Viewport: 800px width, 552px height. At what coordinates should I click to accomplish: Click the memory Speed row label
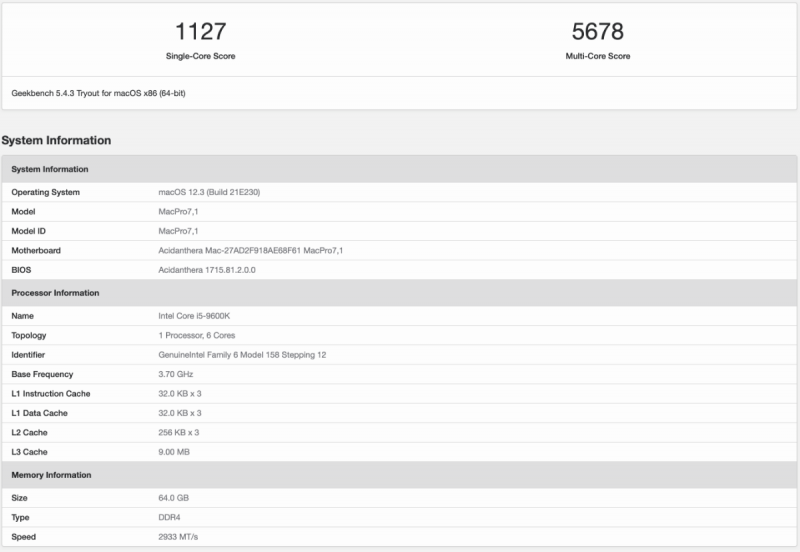pyautogui.click(x=23, y=537)
